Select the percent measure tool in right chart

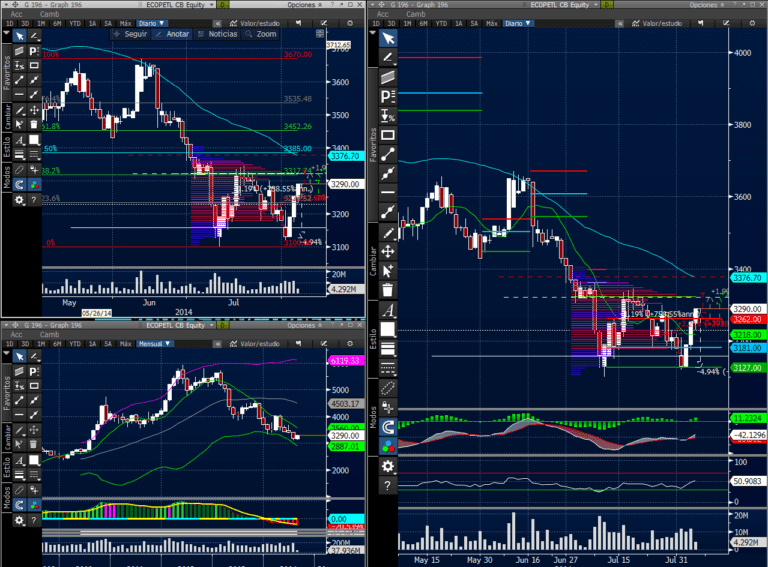coord(388,116)
